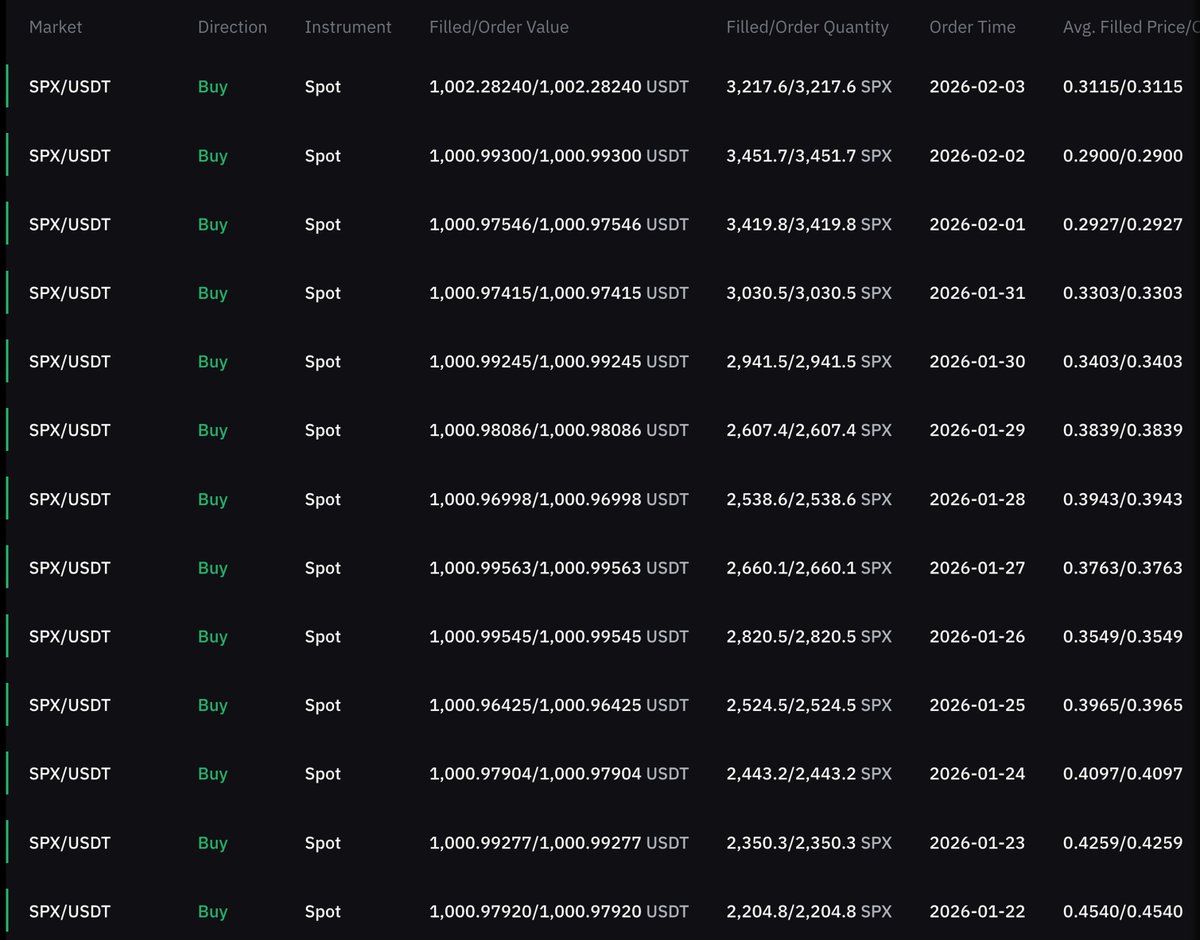
Task: Click the order row from 2026-01-22
Action: [x=600, y=911]
